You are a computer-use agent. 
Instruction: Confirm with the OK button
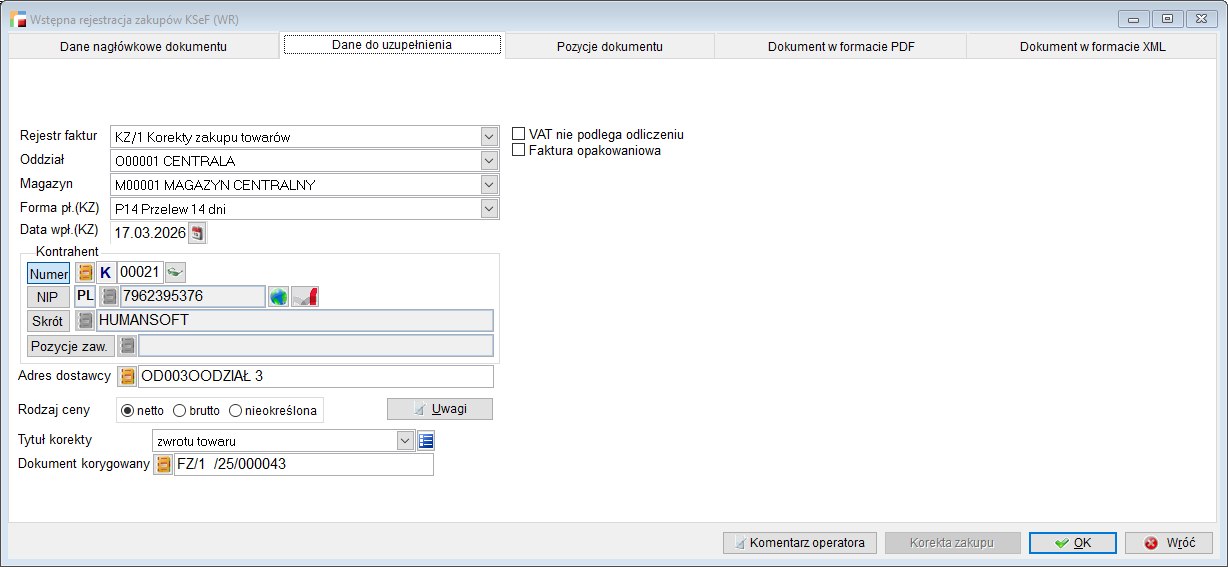pyautogui.click(x=1072, y=543)
